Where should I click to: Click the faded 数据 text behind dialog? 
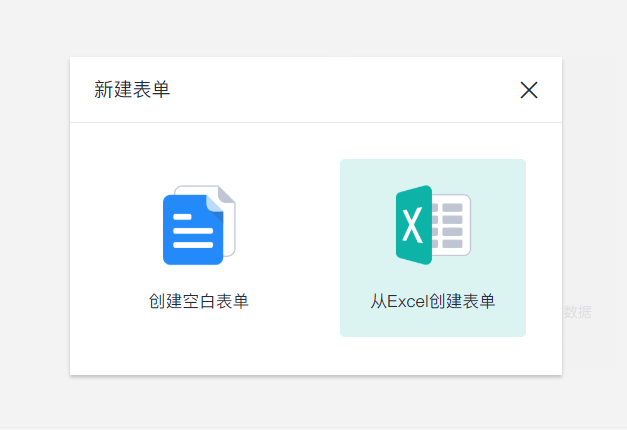577,312
